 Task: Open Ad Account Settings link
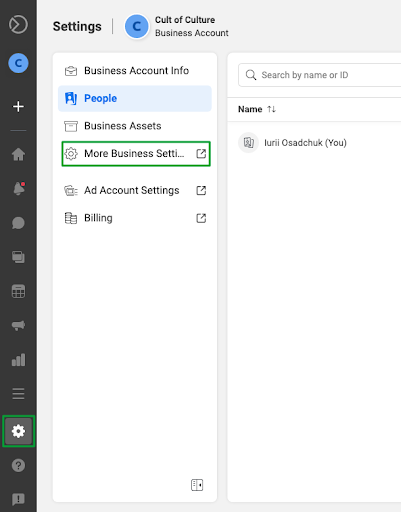click(135, 190)
